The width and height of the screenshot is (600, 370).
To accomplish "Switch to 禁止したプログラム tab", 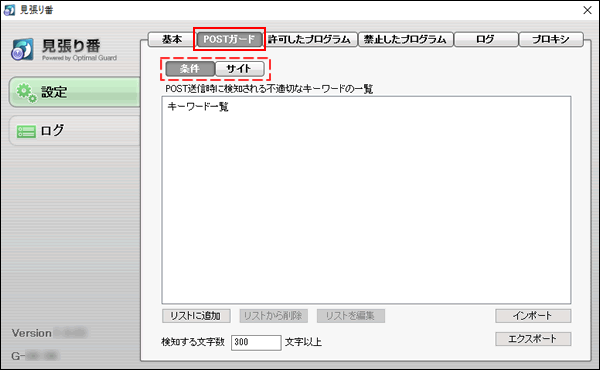I will [405, 39].
